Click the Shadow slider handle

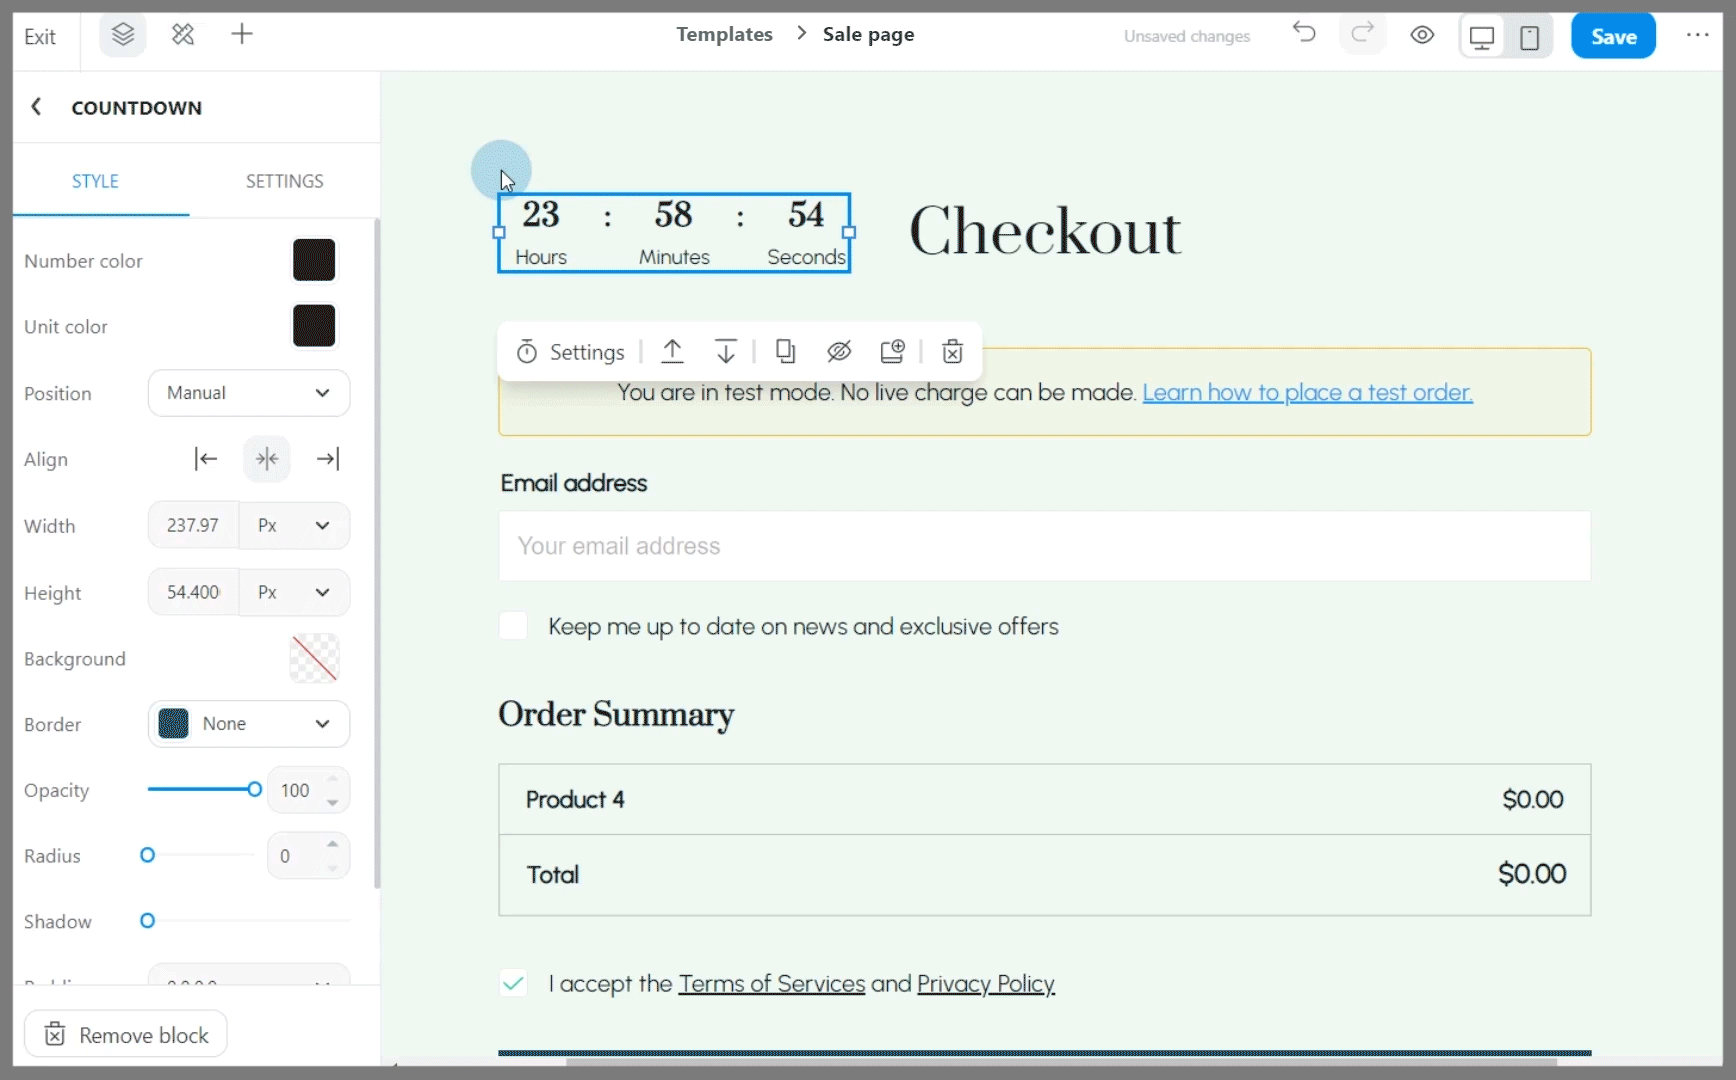point(147,920)
